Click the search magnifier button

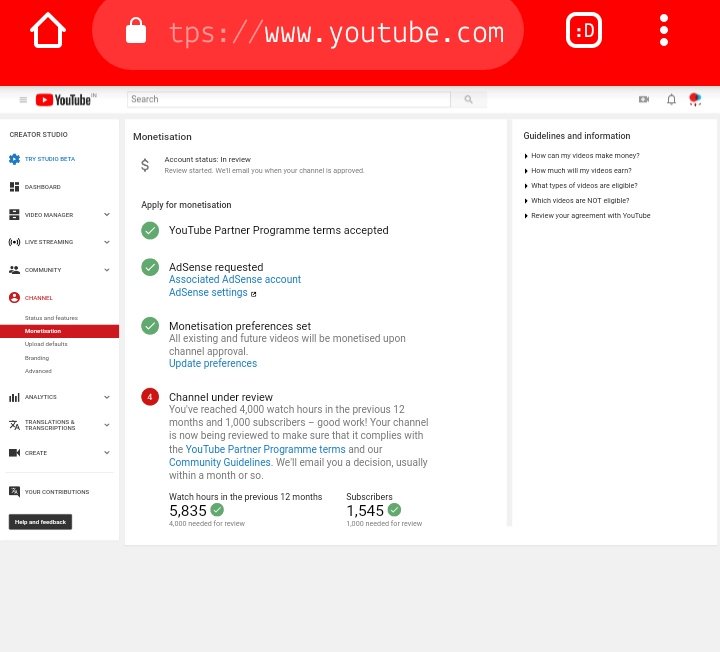[x=468, y=99]
